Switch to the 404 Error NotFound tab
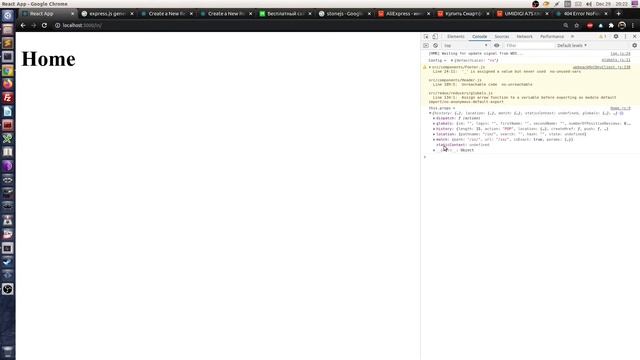 [582, 13]
